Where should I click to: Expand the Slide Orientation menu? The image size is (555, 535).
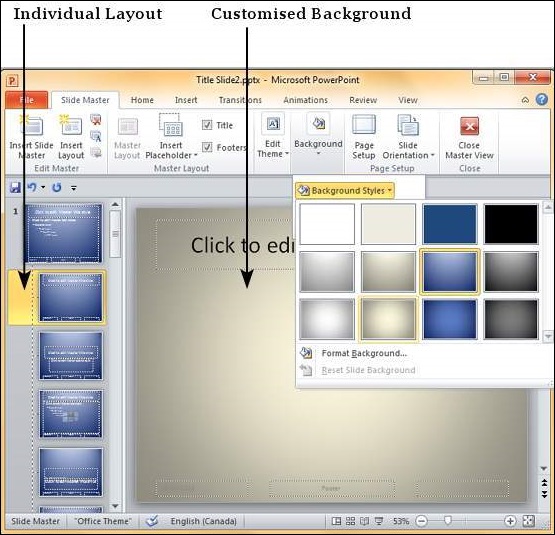coord(408,137)
